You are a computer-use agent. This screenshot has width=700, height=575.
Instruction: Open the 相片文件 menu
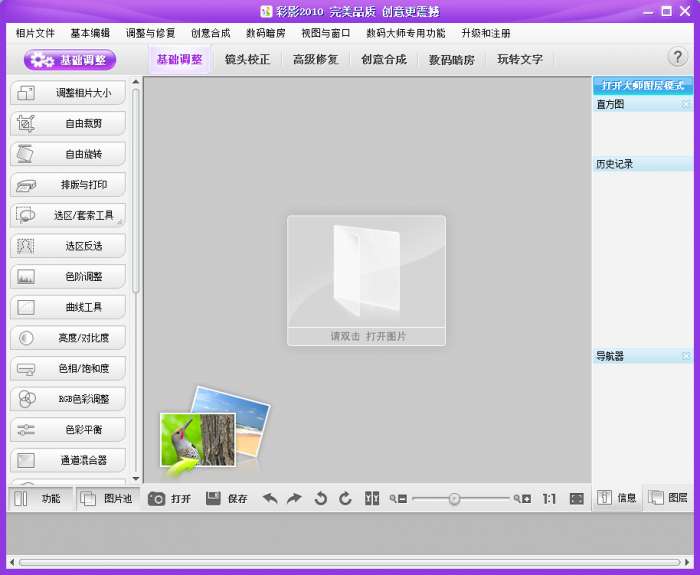pos(35,33)
